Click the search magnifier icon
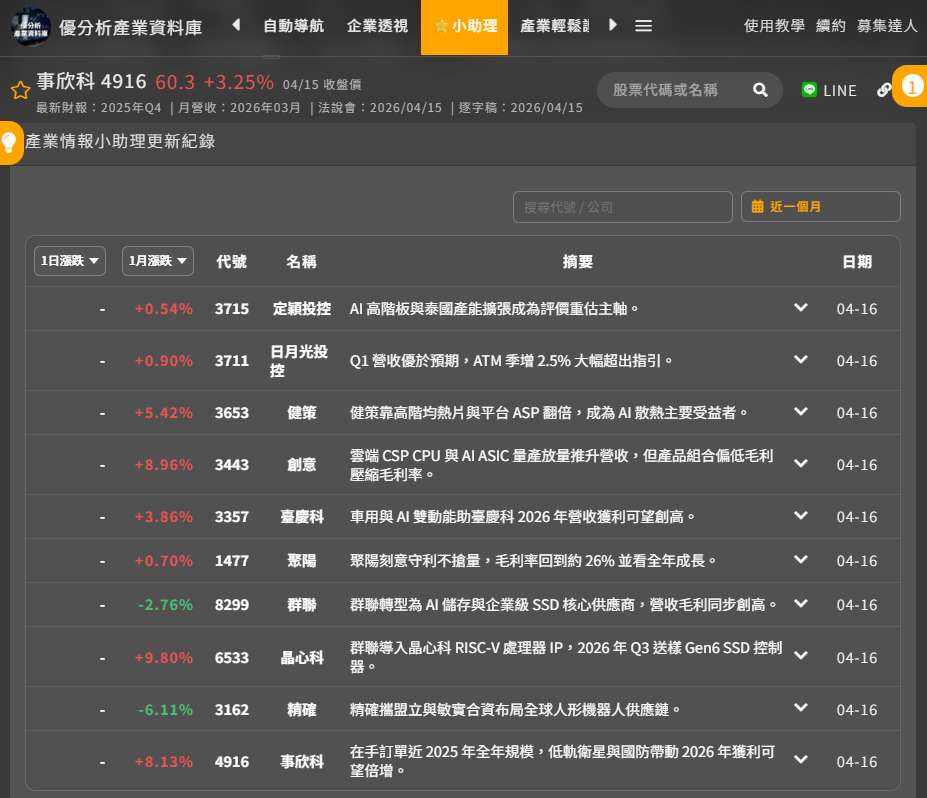927x798 pixels. pyautogui.click(x=760, y=90)
